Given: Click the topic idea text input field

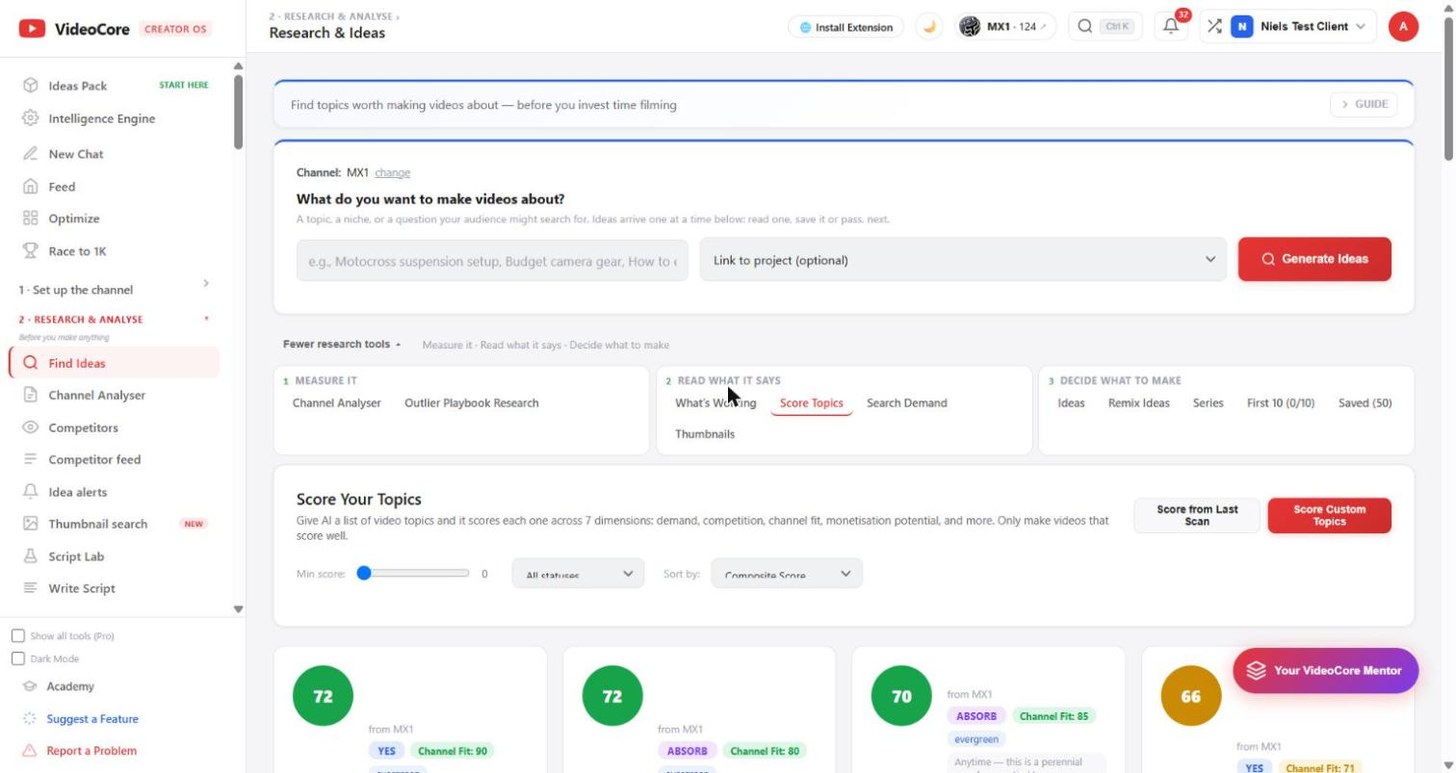Looking at the screenshot, I should pyautogui.click(x=492, y=260).
